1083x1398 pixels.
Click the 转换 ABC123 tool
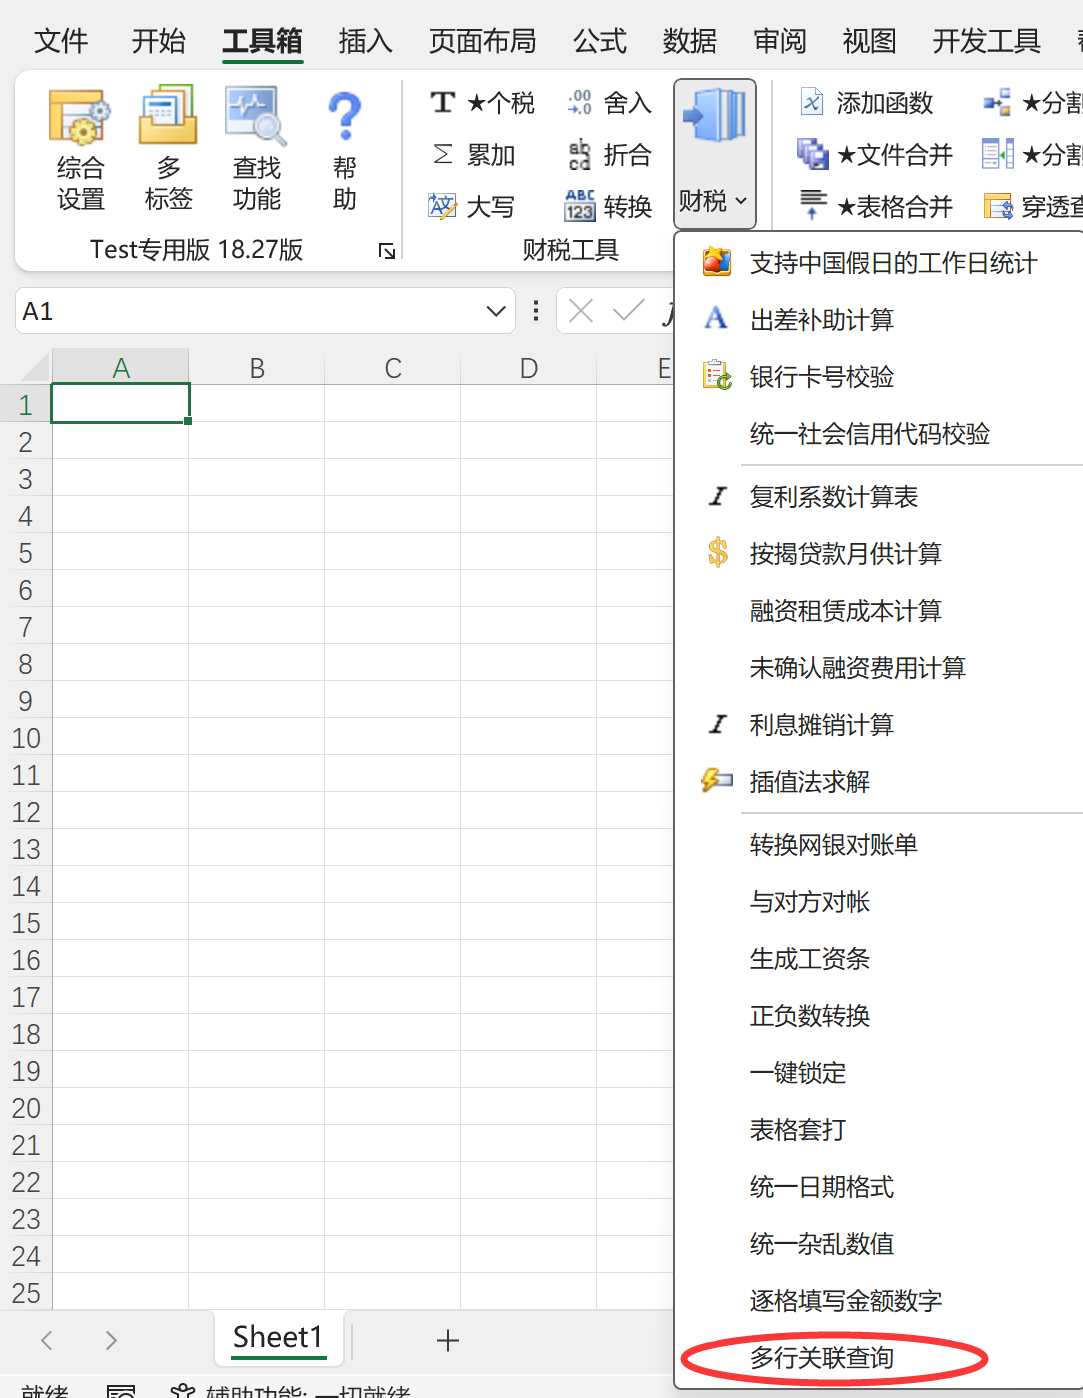609,207
